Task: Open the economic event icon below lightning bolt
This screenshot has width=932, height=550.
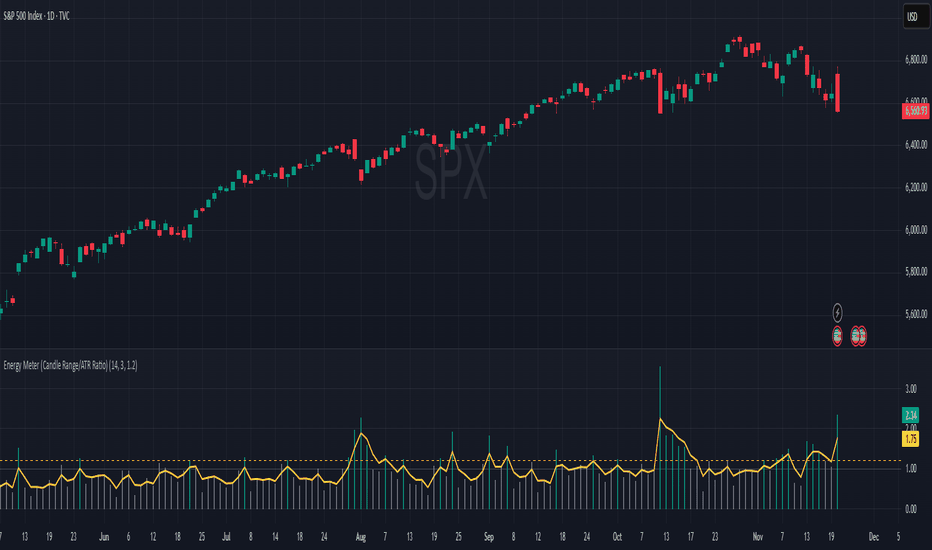Action: pyautogui.click(x=837, y=336)
